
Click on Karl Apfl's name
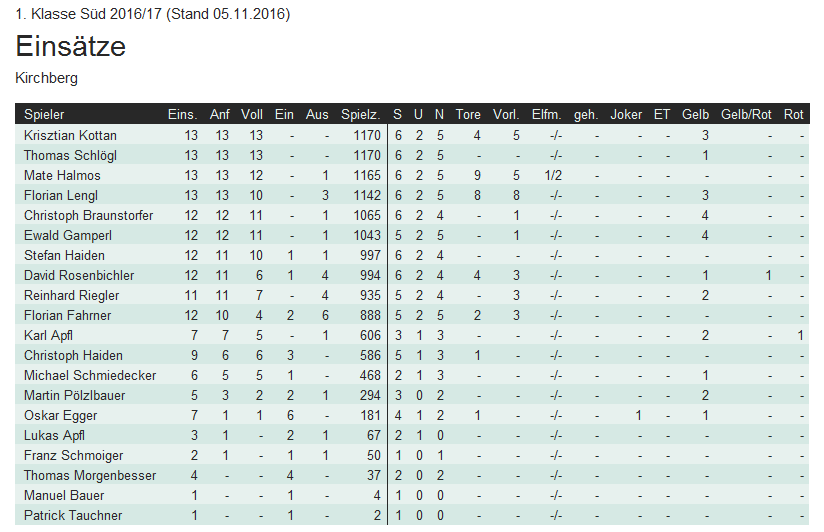point(48,335)
